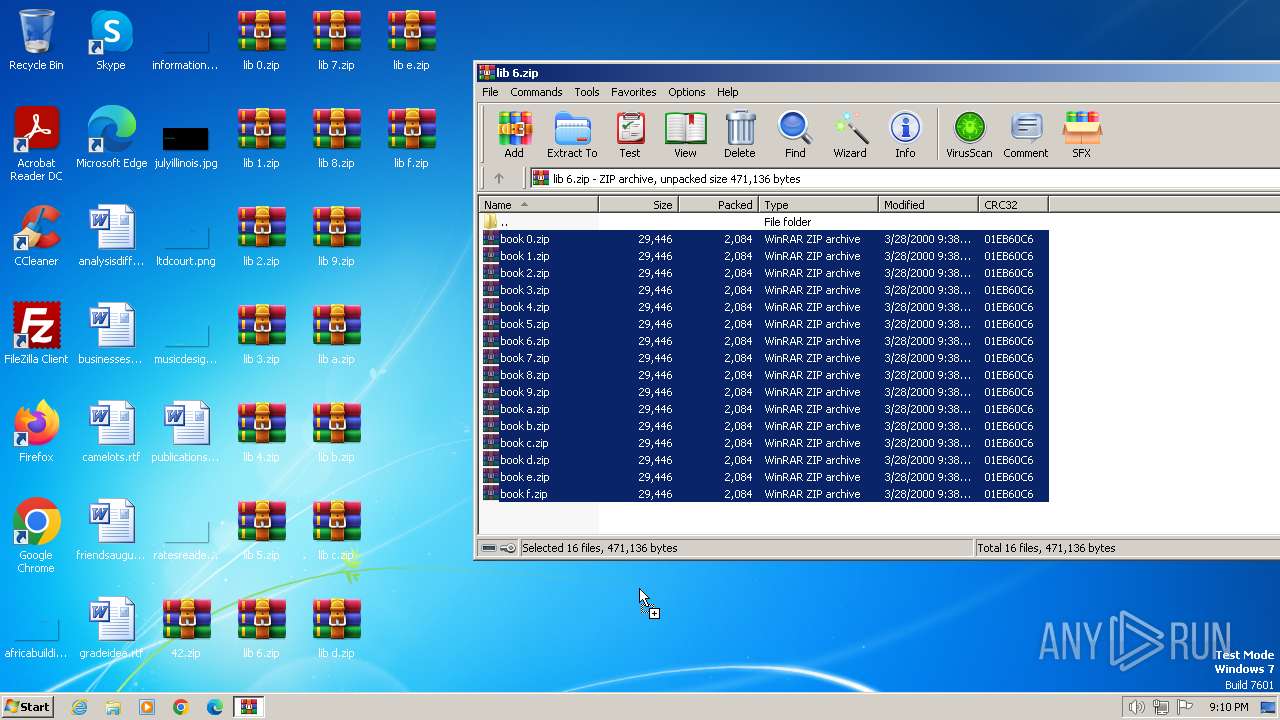Select the CCleaner desktop icon
This screenshot has width=1280, height=720.
pyautogui.click(x=36, y=236)
